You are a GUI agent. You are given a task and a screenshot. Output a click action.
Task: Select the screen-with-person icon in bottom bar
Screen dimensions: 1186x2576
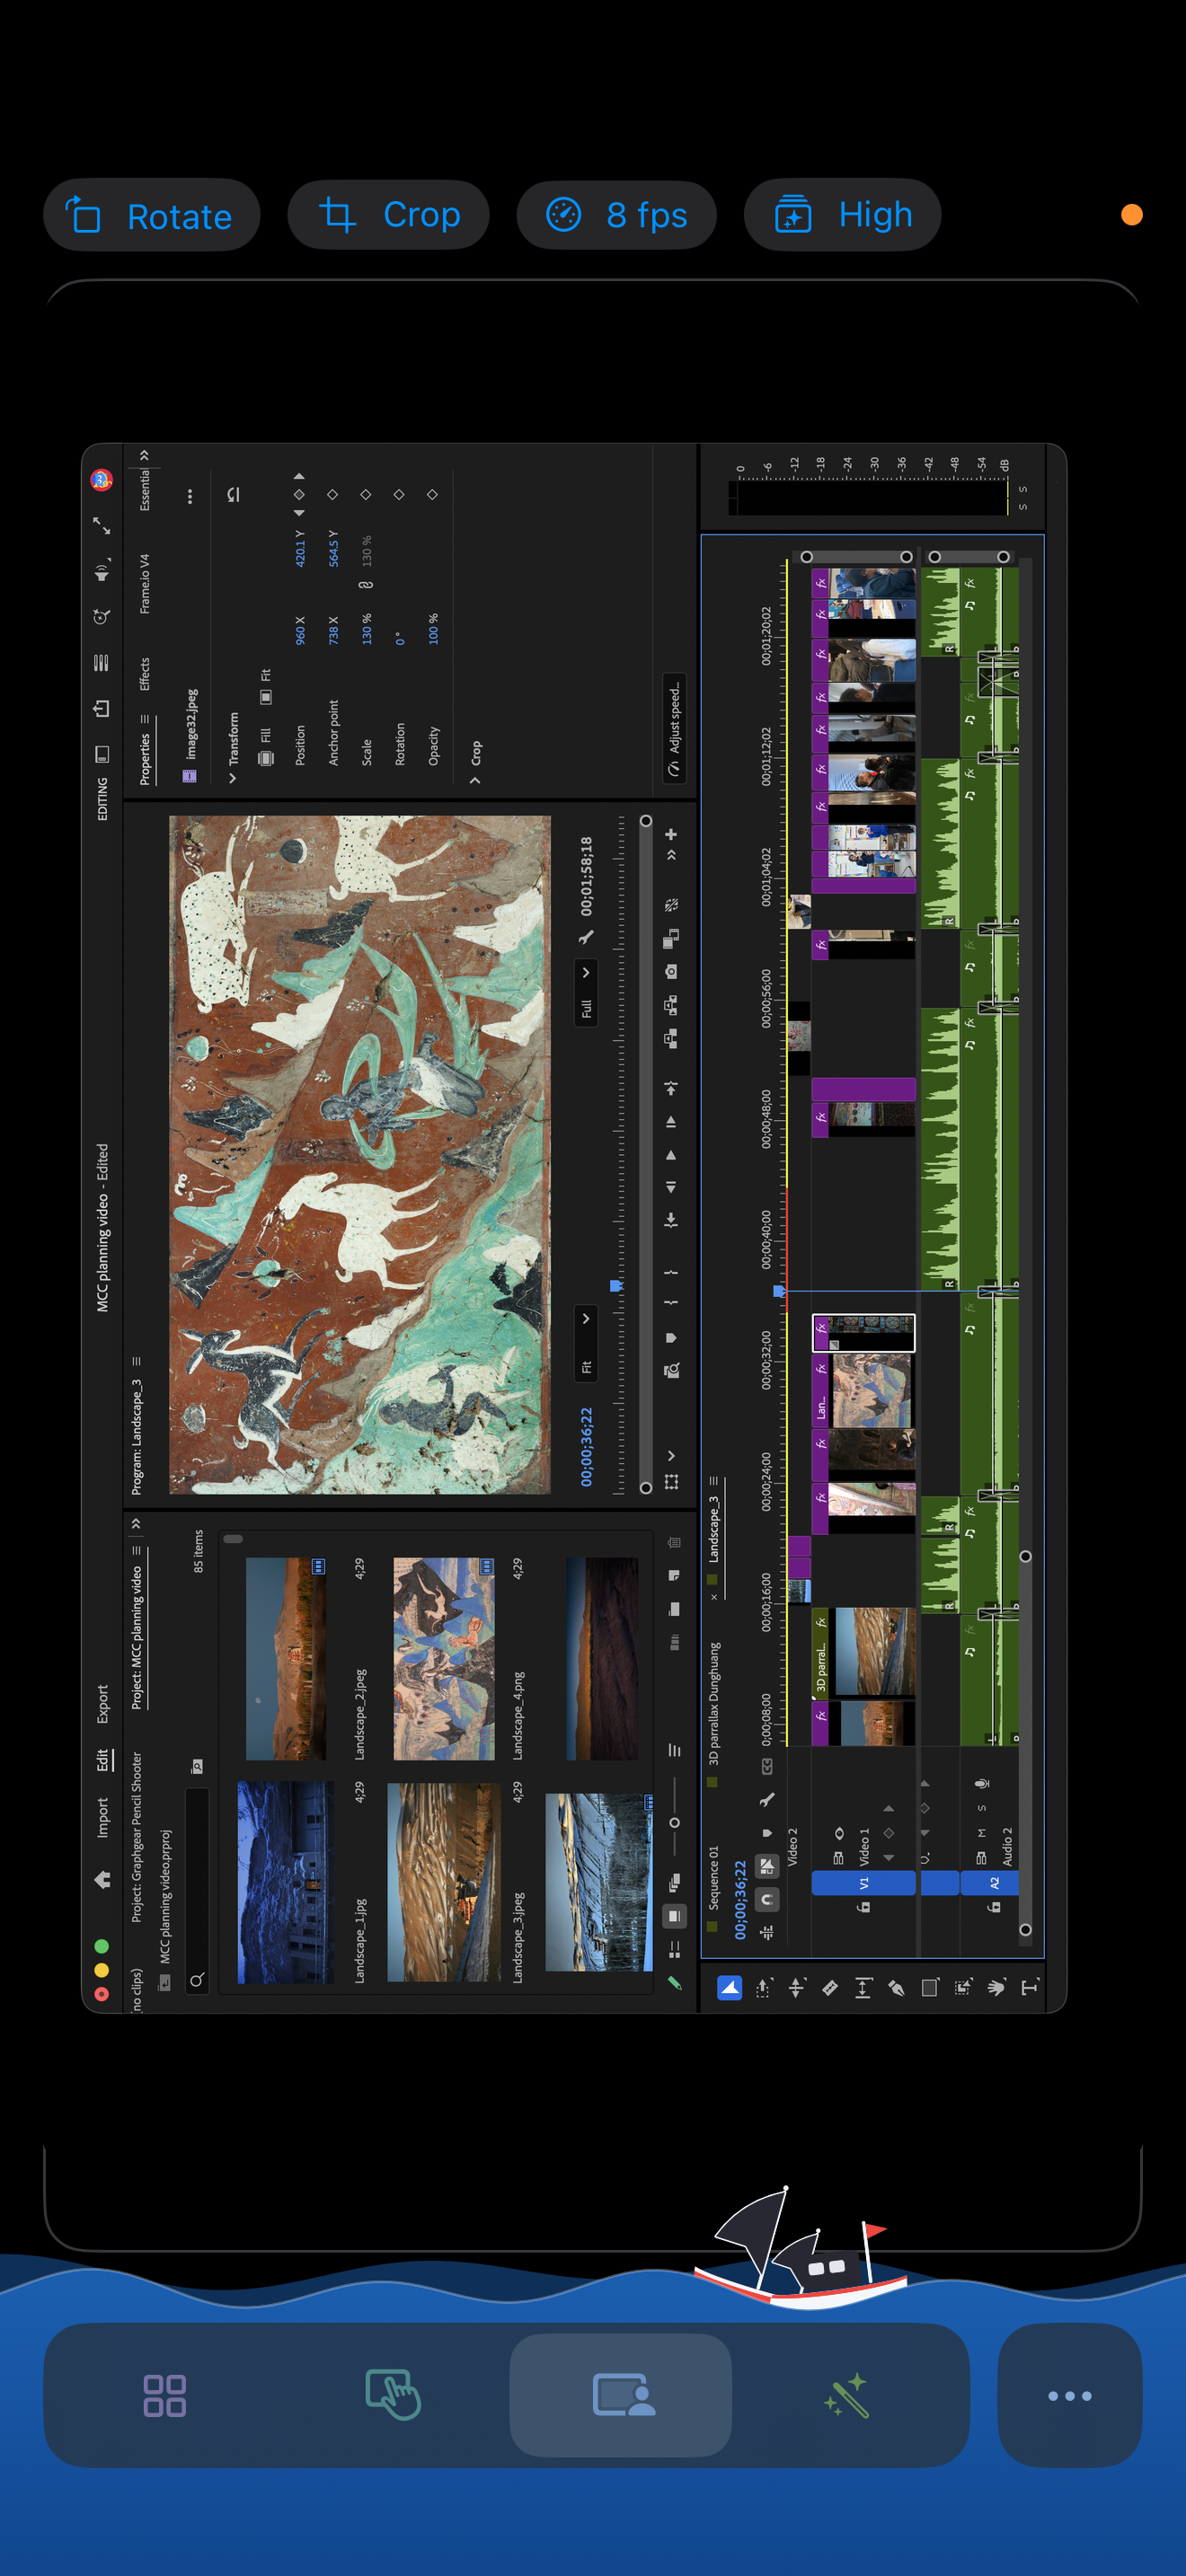(x=621, y=2395)
